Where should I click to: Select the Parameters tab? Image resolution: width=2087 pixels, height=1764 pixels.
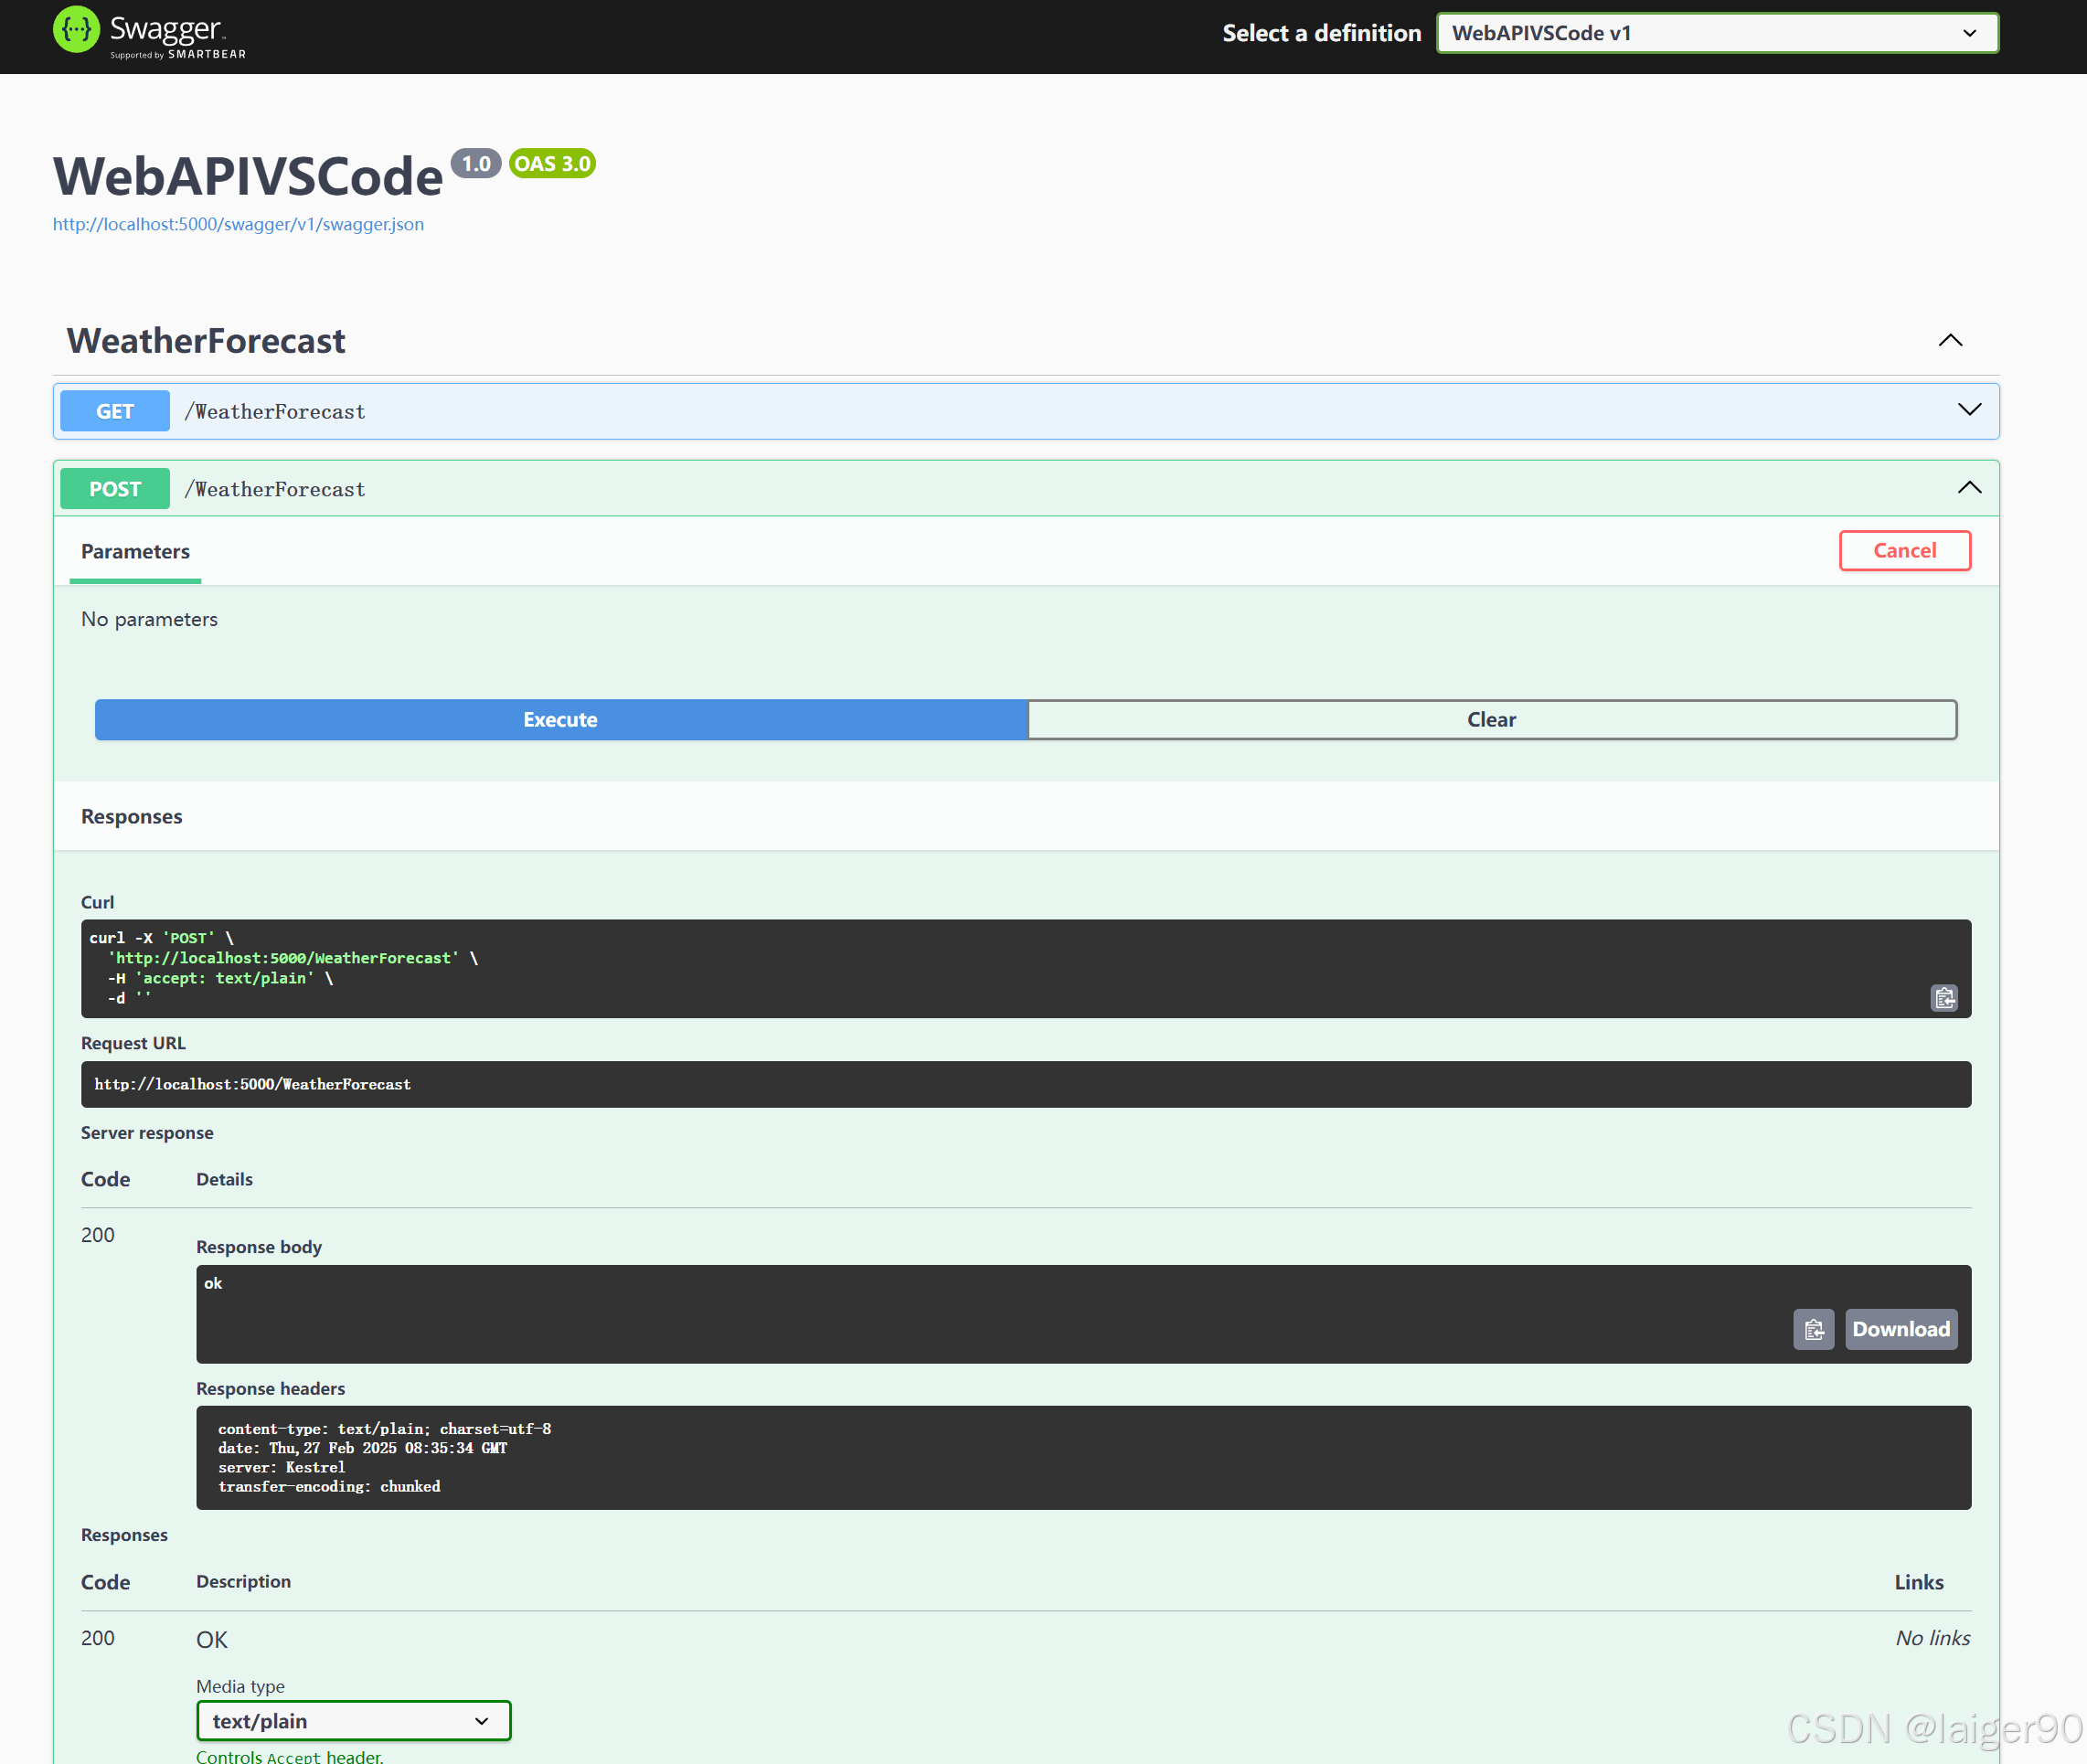click(x=135, y=552)
